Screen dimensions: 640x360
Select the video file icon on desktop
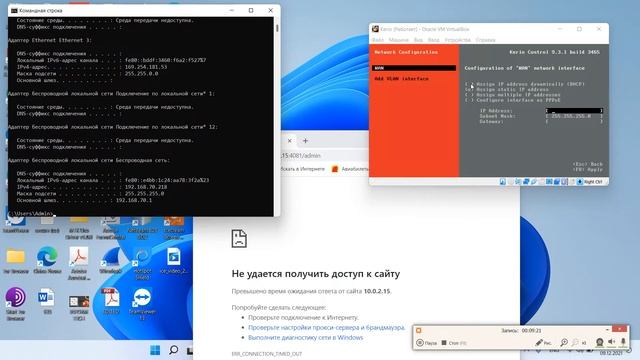tap(173, 257)
